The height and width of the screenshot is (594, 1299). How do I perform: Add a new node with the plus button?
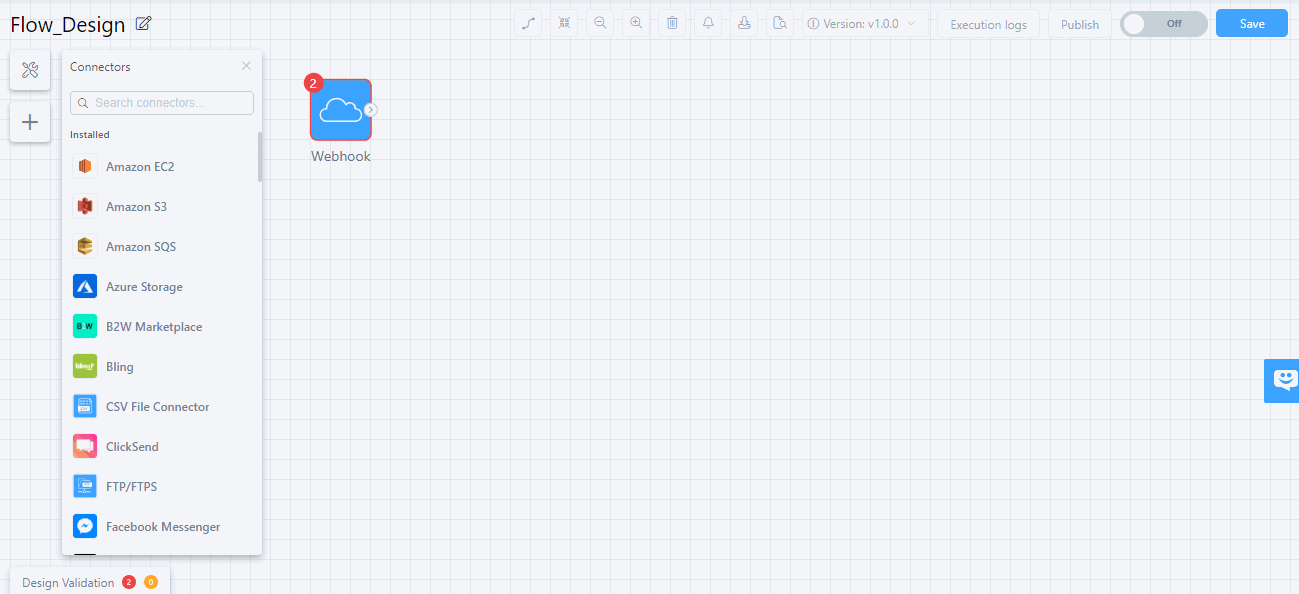29,121
